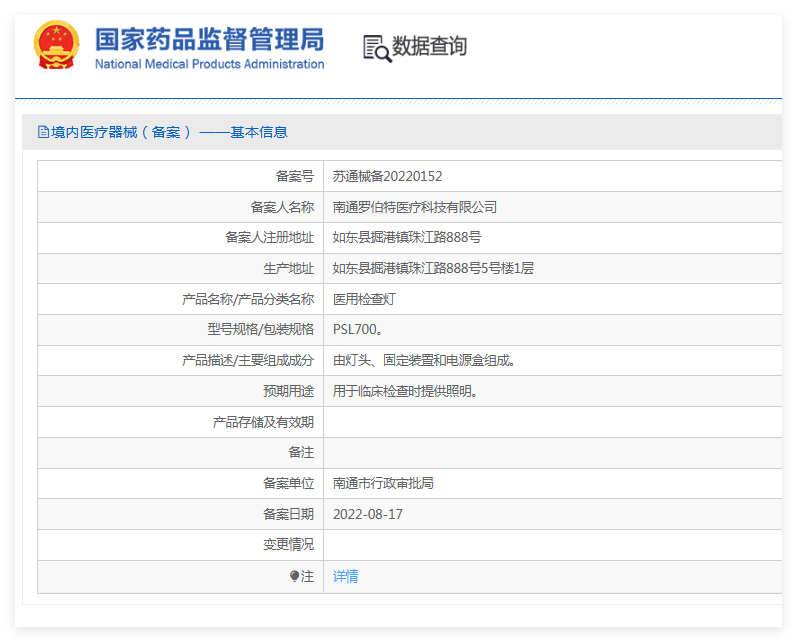Click the 备案人名称 label
The height and width of the screenshot is (642, 797).
[282, 207]
